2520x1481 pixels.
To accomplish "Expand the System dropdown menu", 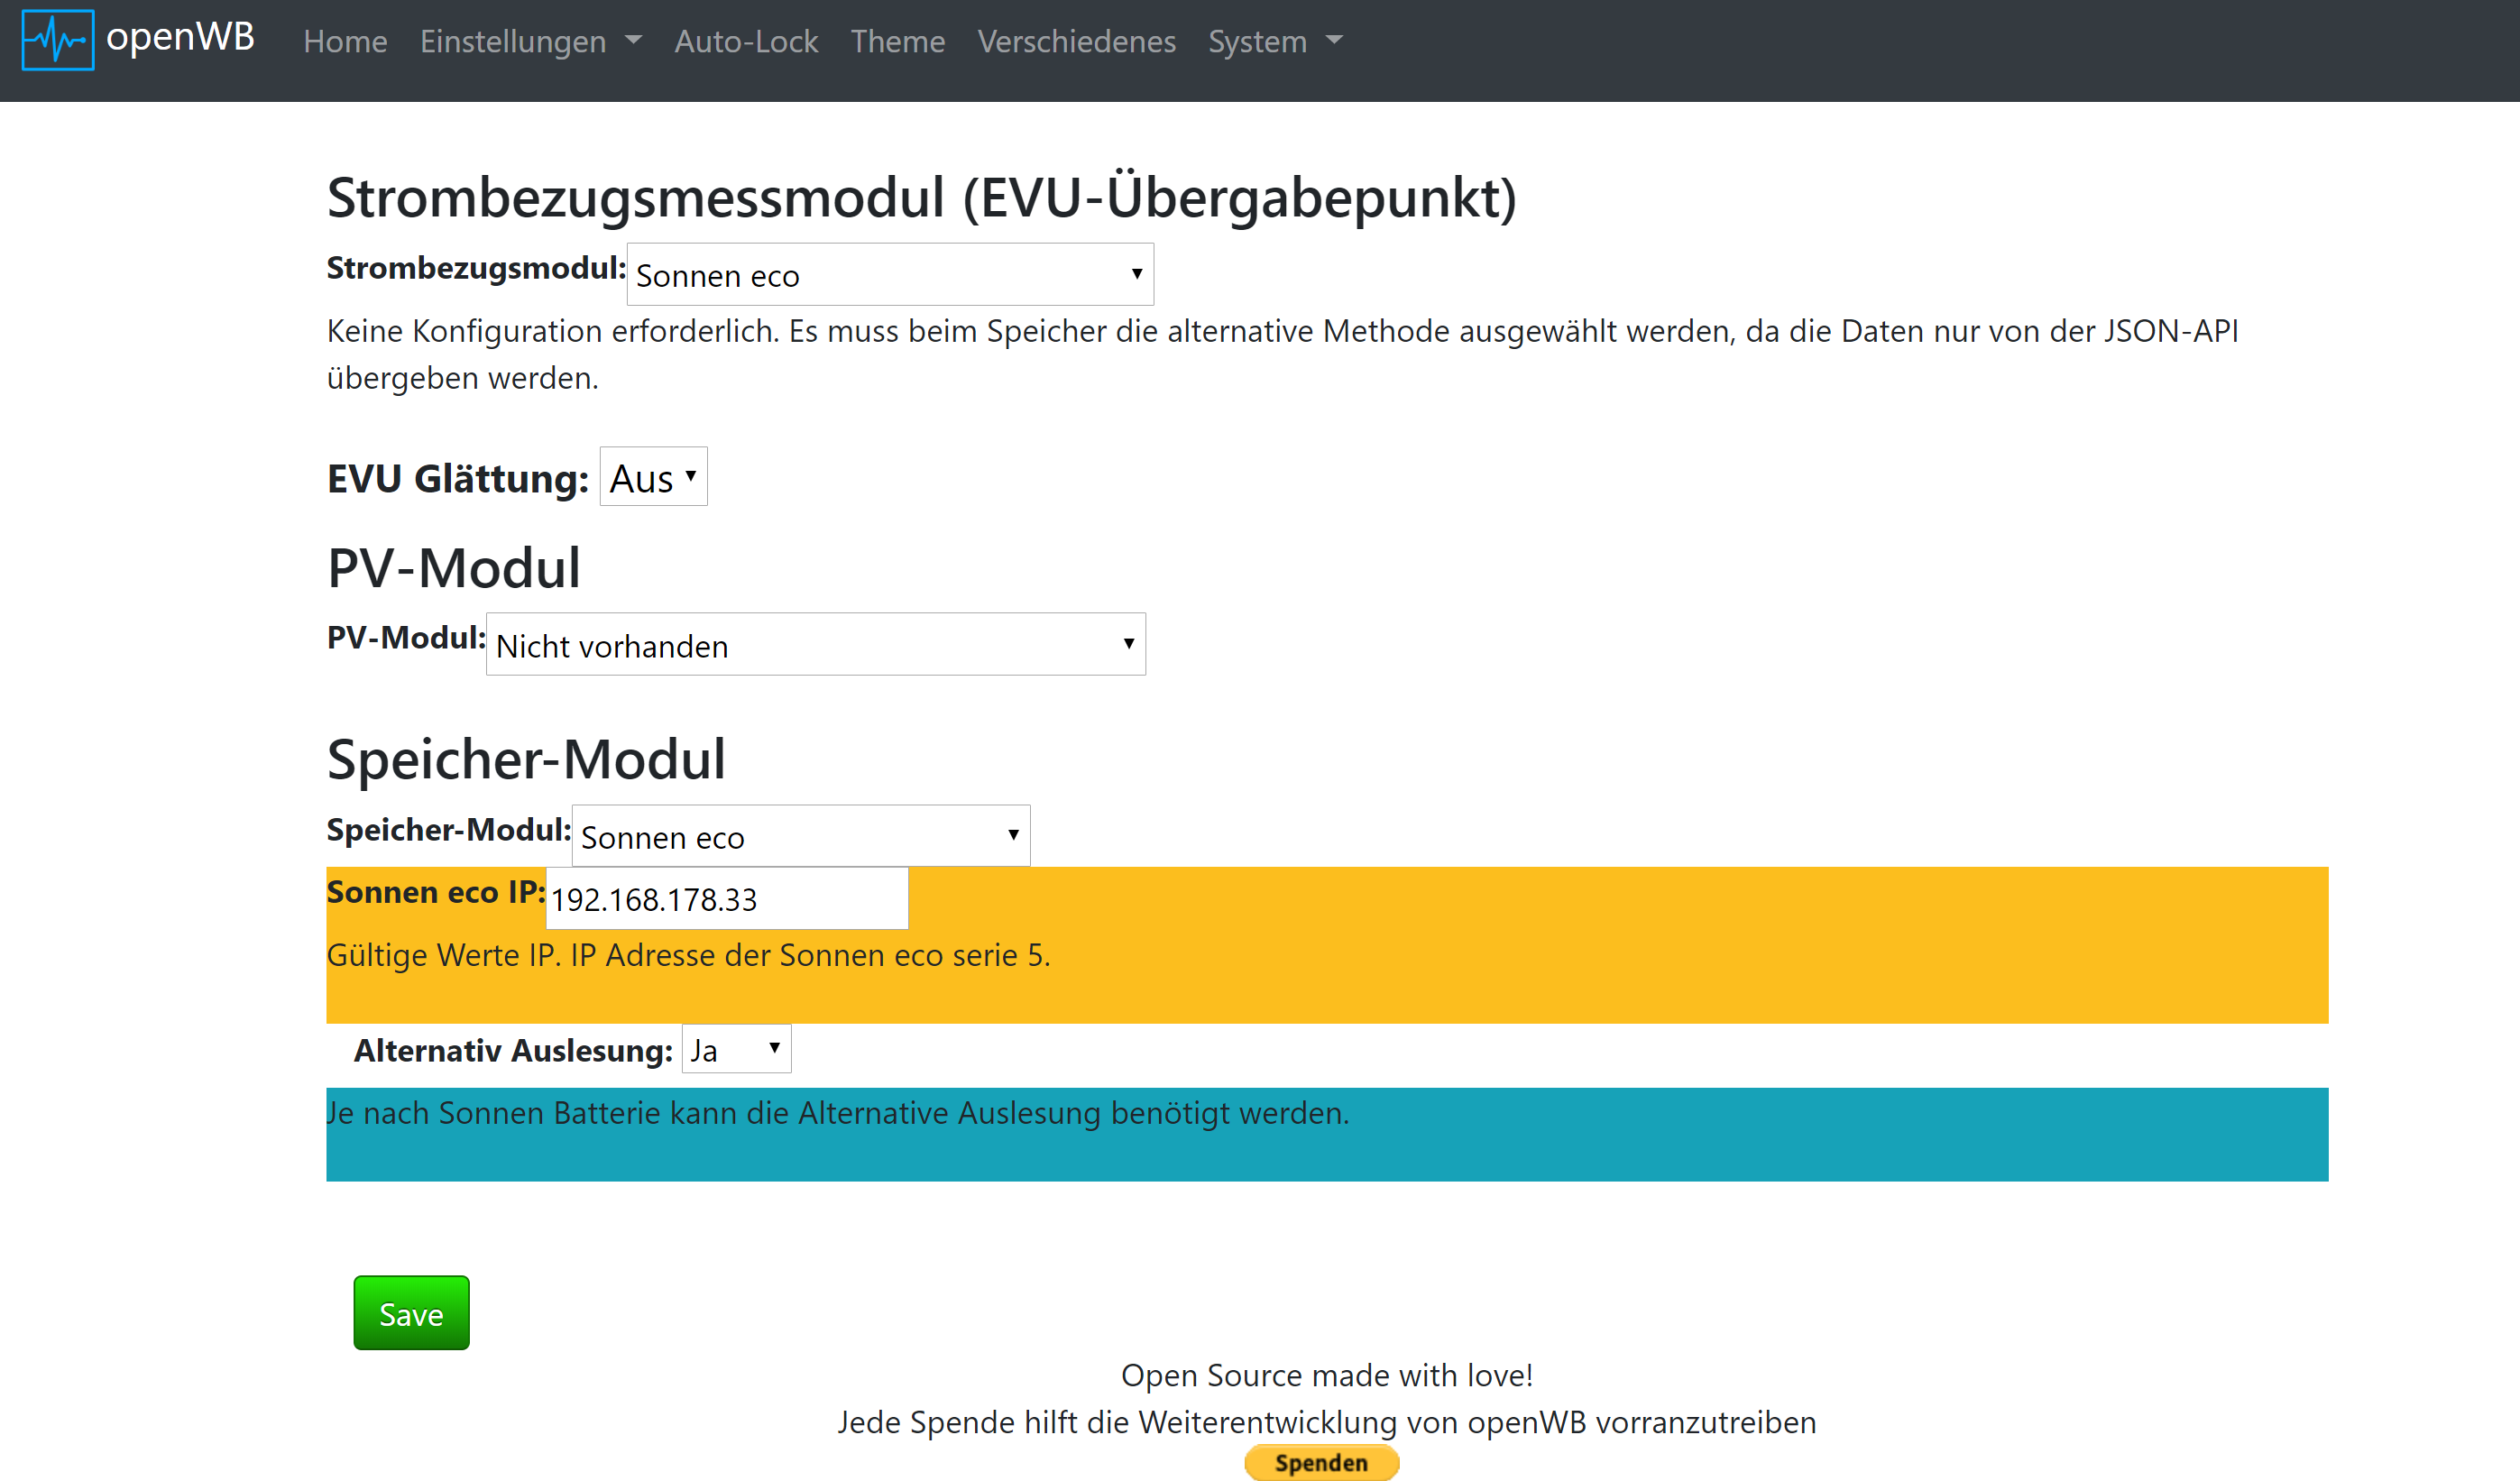I will (1257, 41).
